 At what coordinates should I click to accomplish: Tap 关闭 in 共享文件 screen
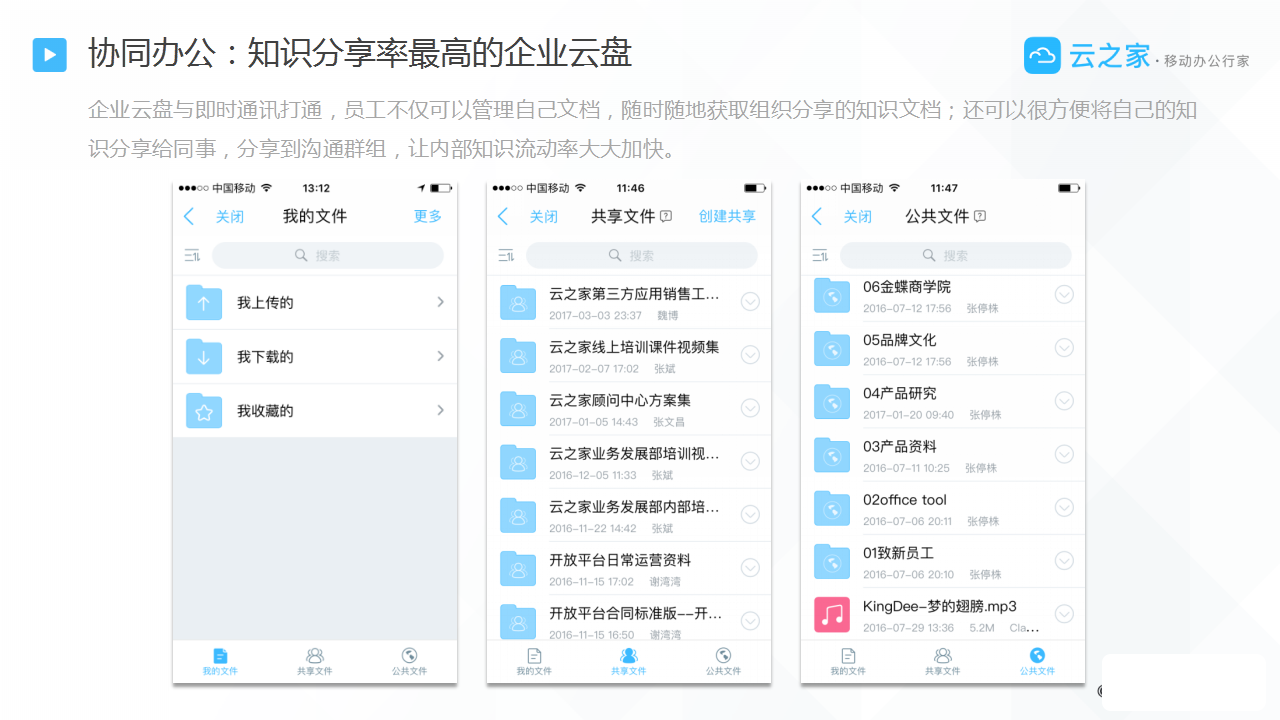point(544,217)
